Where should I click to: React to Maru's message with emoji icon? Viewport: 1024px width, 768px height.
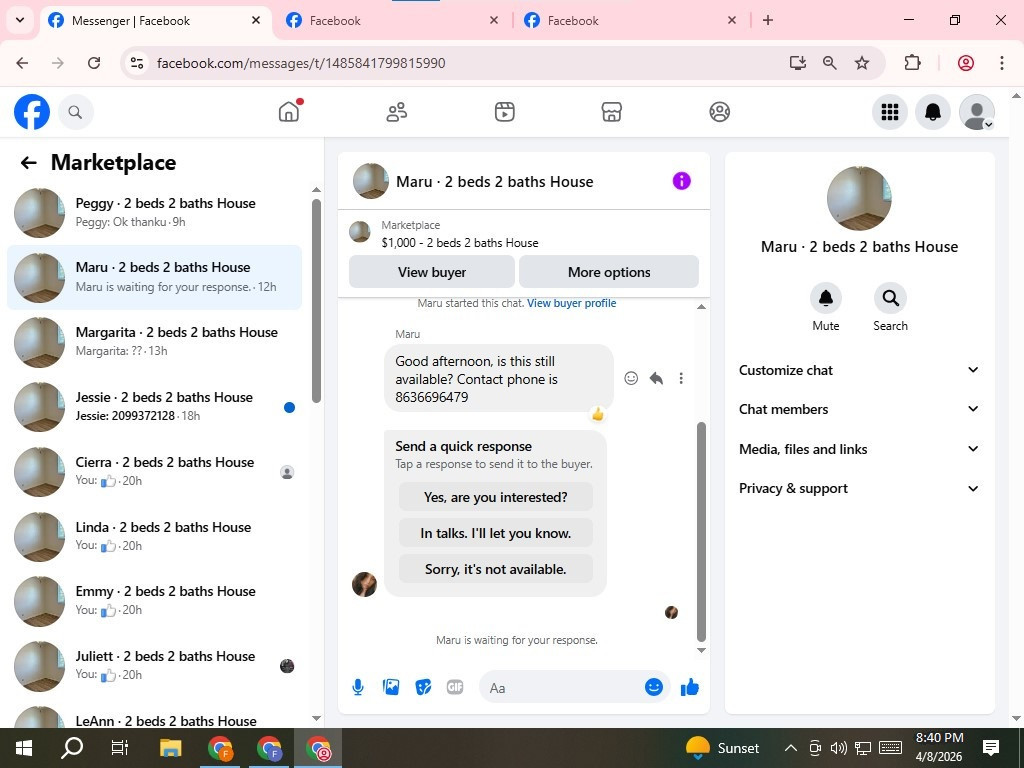tap(631, 378)
